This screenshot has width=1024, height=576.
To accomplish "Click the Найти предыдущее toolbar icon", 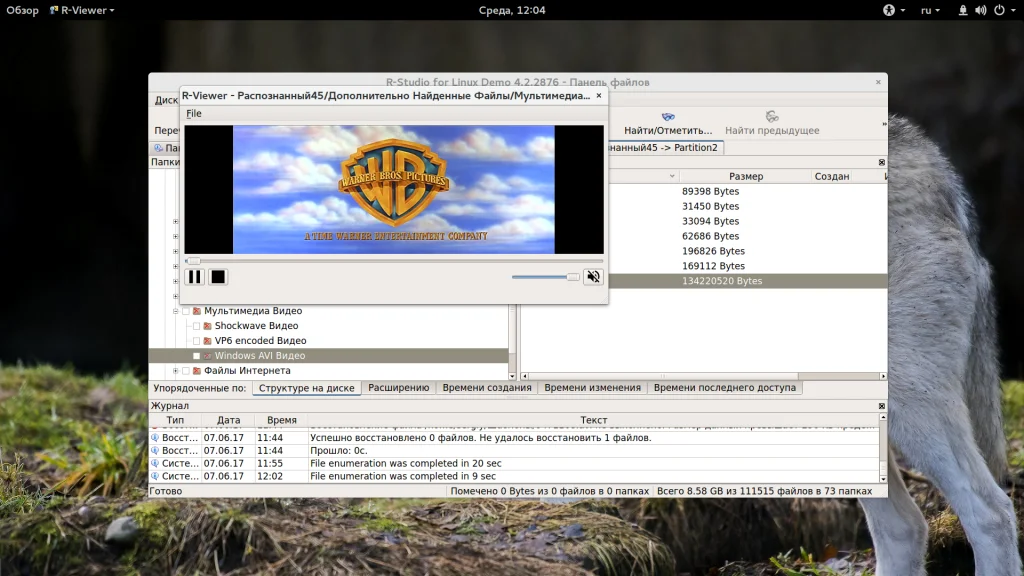I will pyautogui.click(x=772, y=117).
